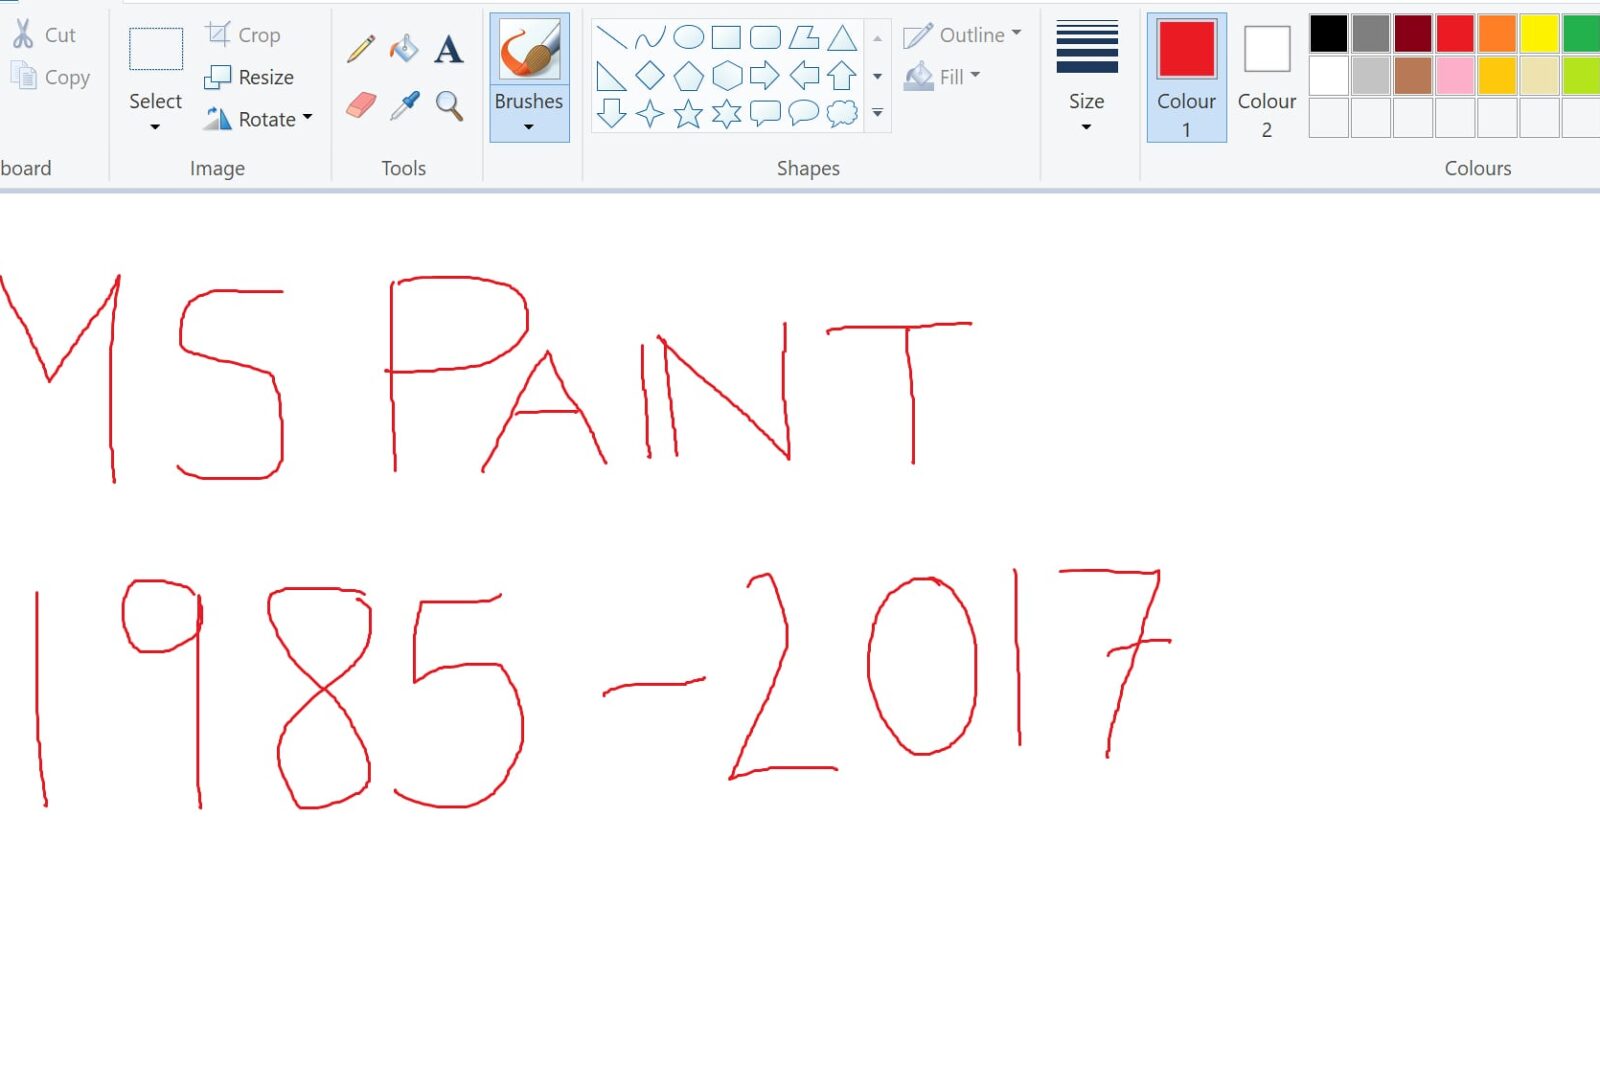Choose the Hexagon shape
Image resolution: width=1600 pixels, height=1067 pixels.
(726, 76)
